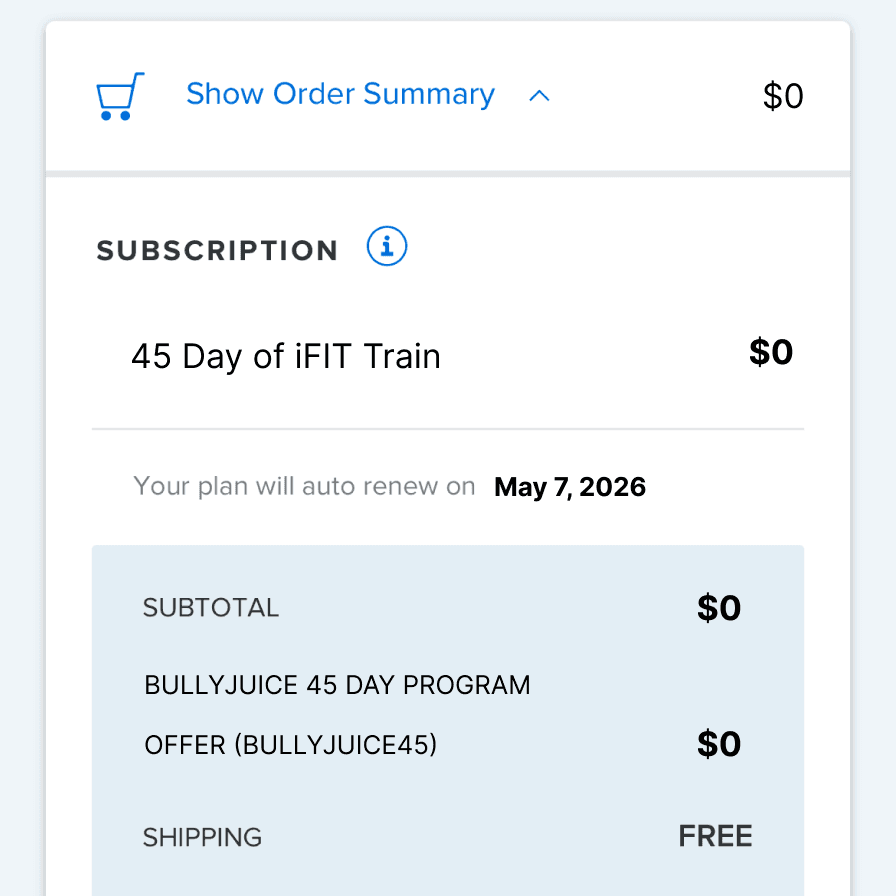Click the iFIT Train item price

tap(771, 352)
